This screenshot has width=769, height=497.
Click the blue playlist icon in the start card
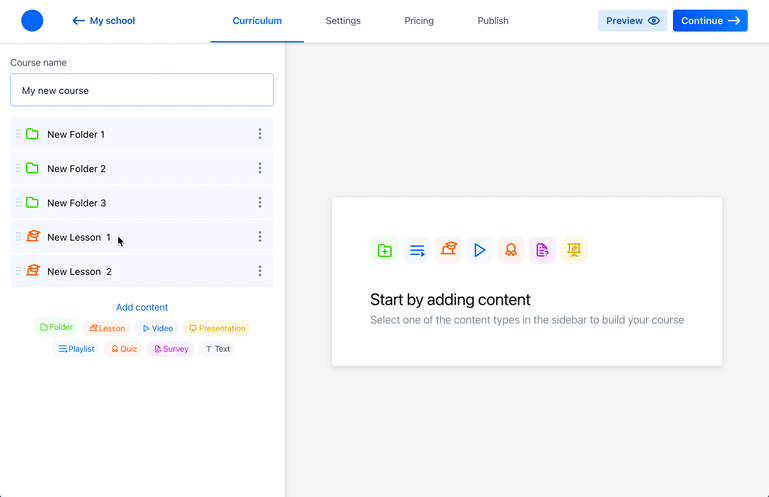417,250
